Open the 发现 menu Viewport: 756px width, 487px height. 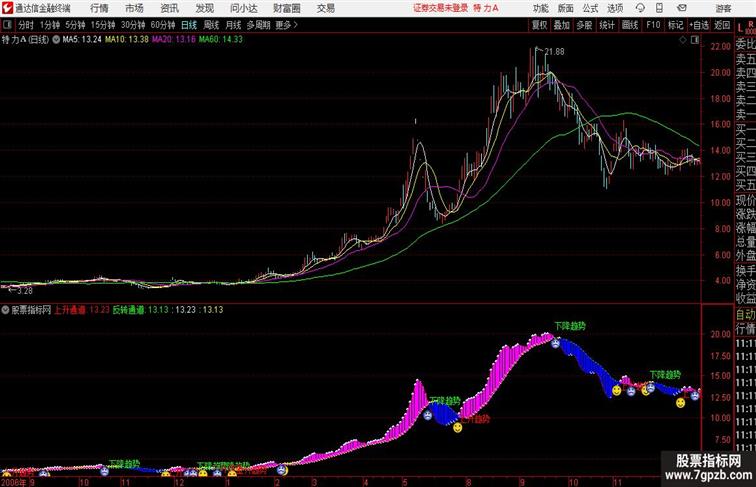pyautogui.click(x=204, y=8)
